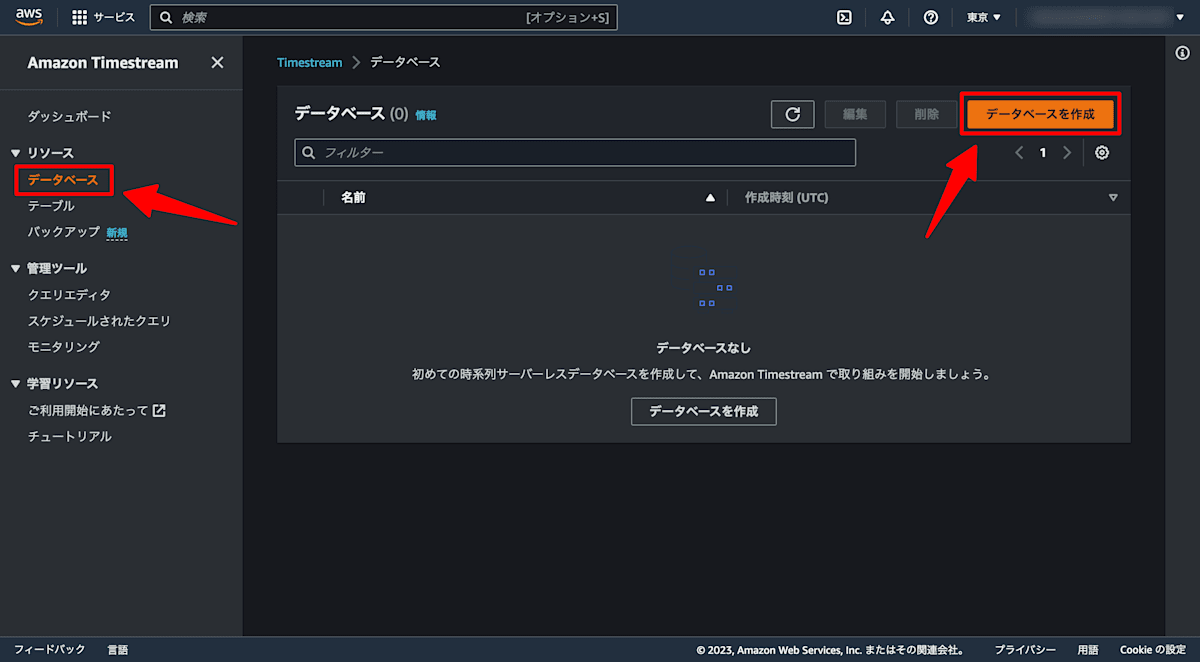Image resolution: width=1200 pixels, height=662 pixels.
Task: Click the 編集 button
Action: 856,114
